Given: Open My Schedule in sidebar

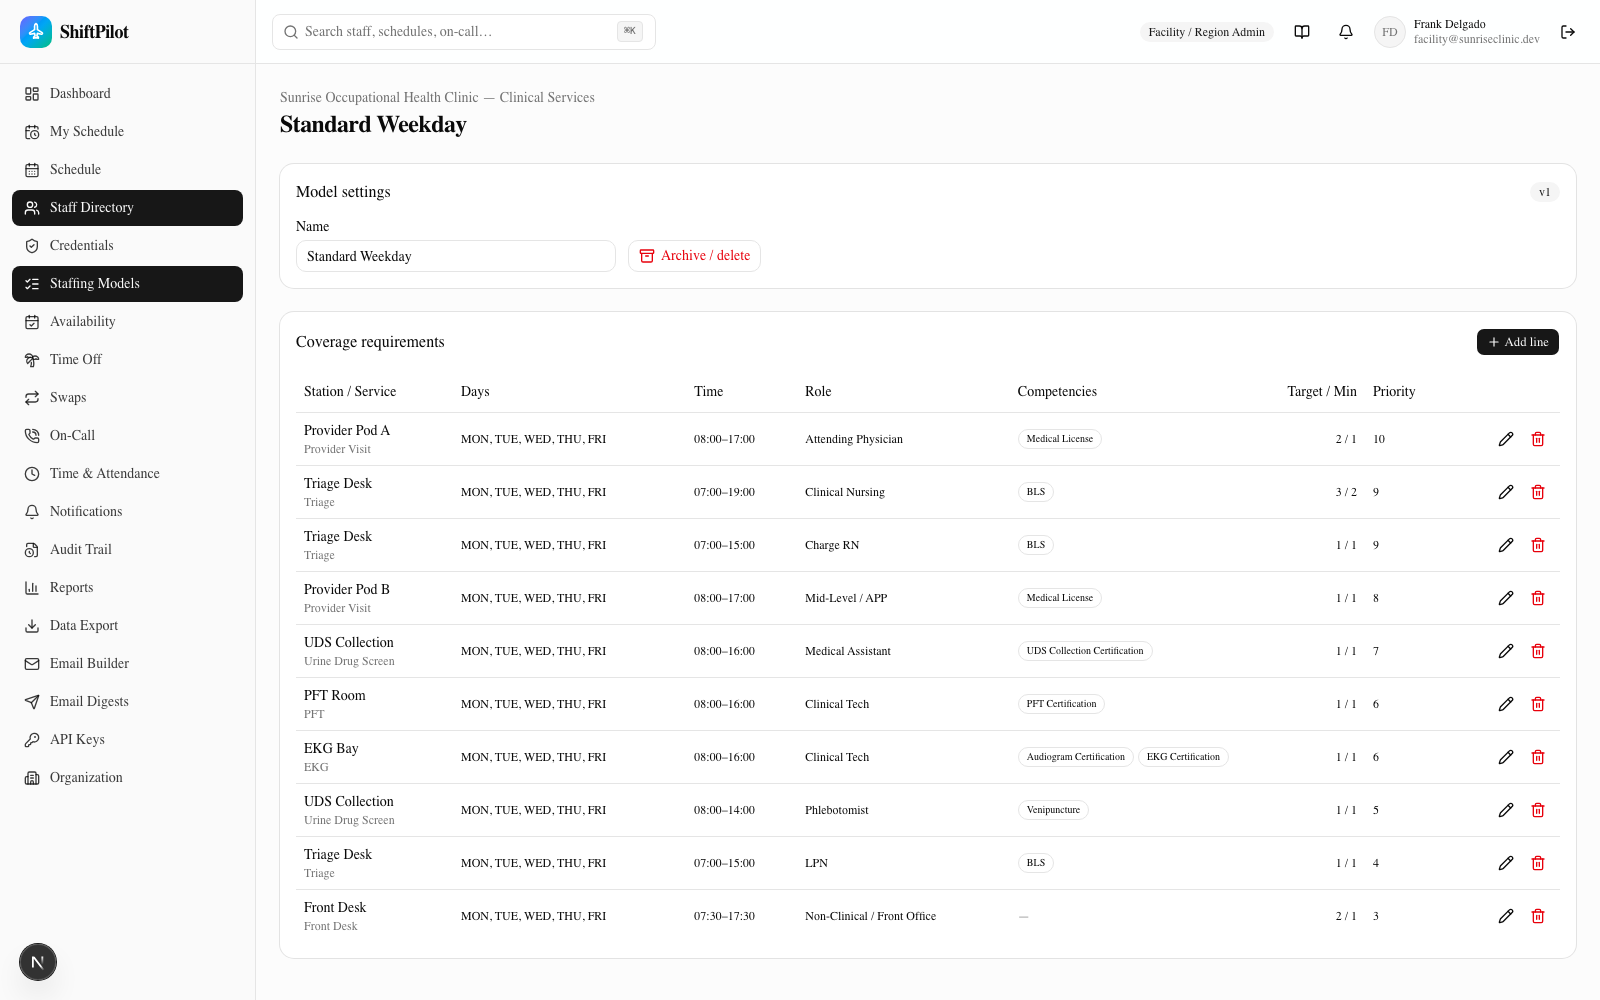Looking at the screenshot, I should click(x=127, y=132).
